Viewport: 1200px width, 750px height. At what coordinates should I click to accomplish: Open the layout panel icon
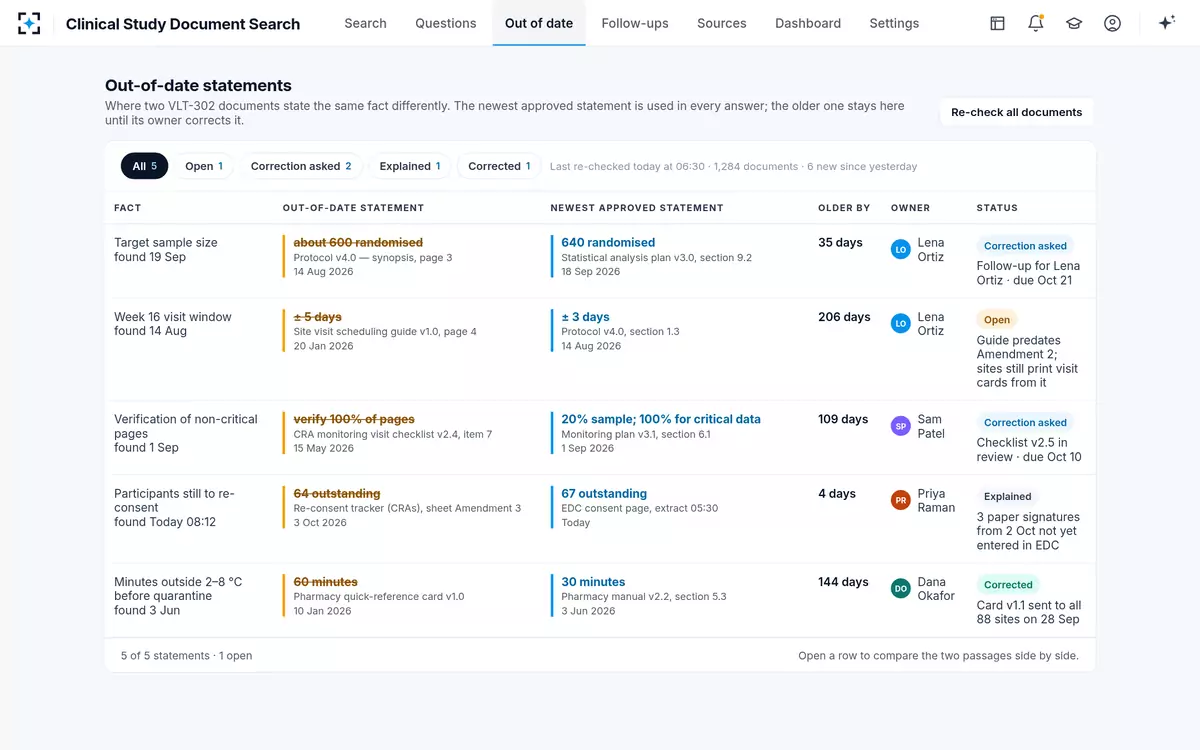point(997,23)
